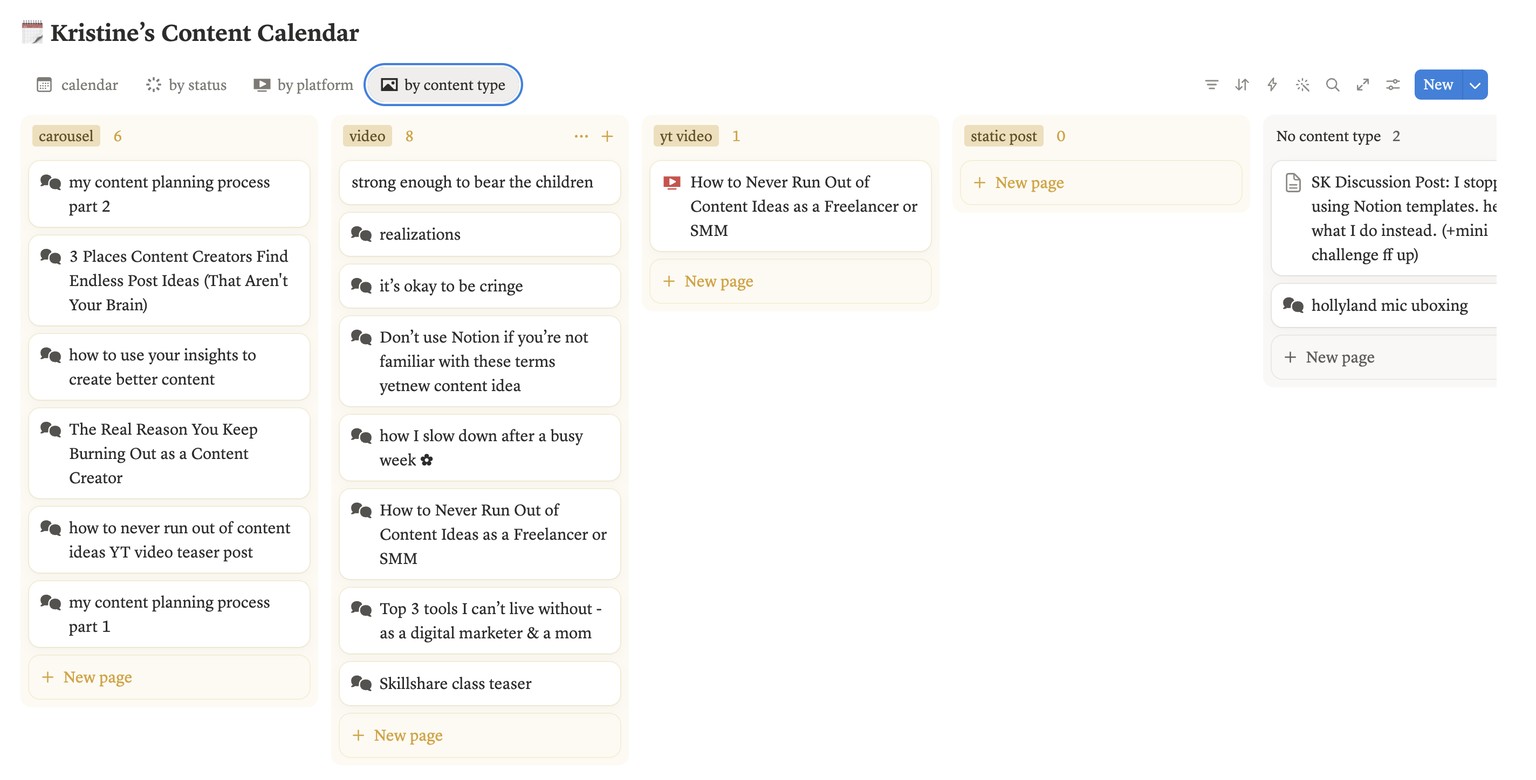Add New page in static post column
This screenshot has height=780, width=1536.
pos(1101,183)
